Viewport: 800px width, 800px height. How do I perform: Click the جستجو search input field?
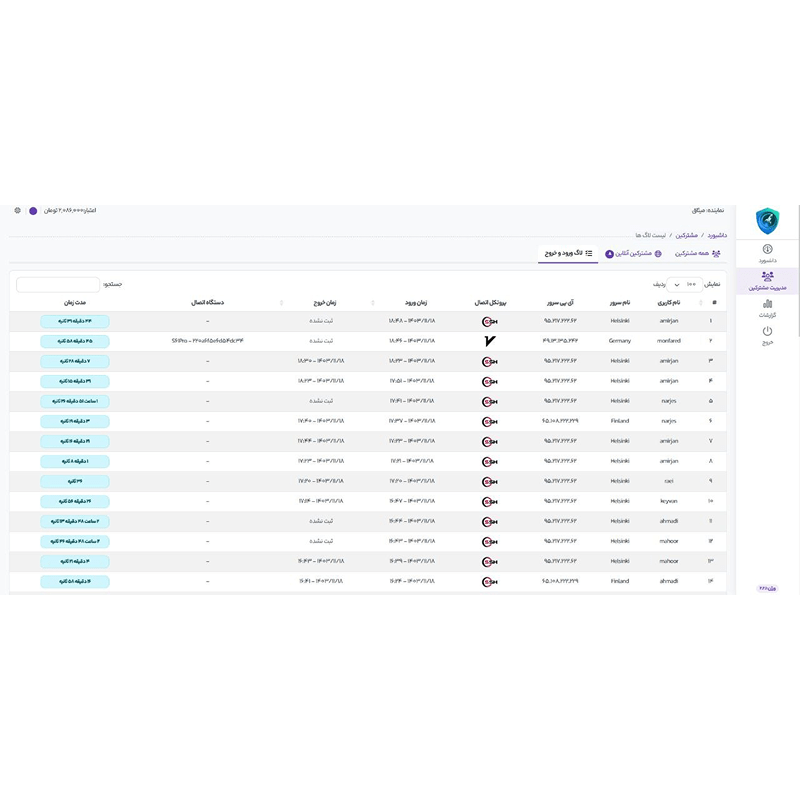tap(58, 284)
